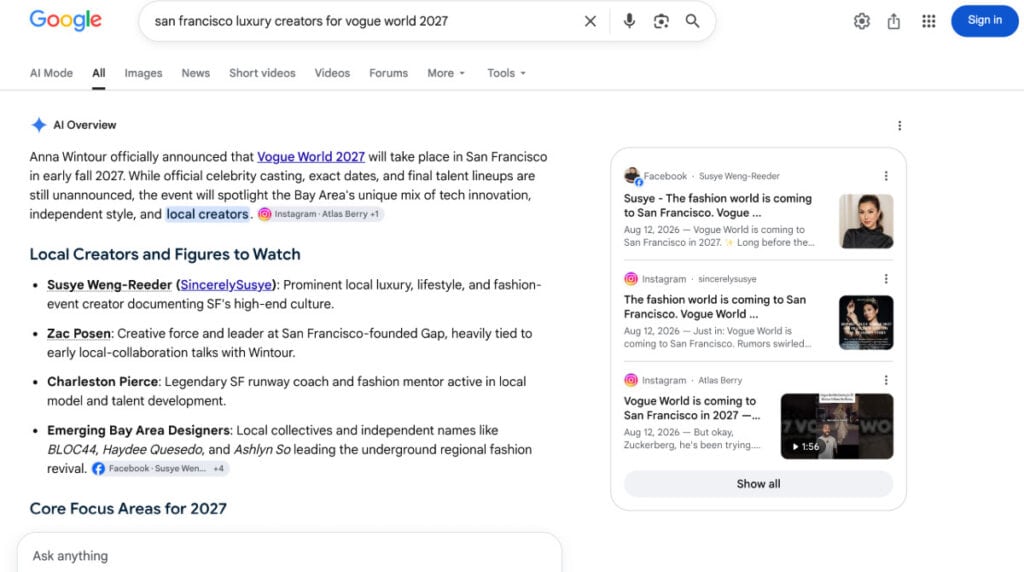This screenshot has height=572, width=1024.
Task: Open 'Susye - The fashion world is coming' result
Action: pyautogui.click(x=718, y=206)
